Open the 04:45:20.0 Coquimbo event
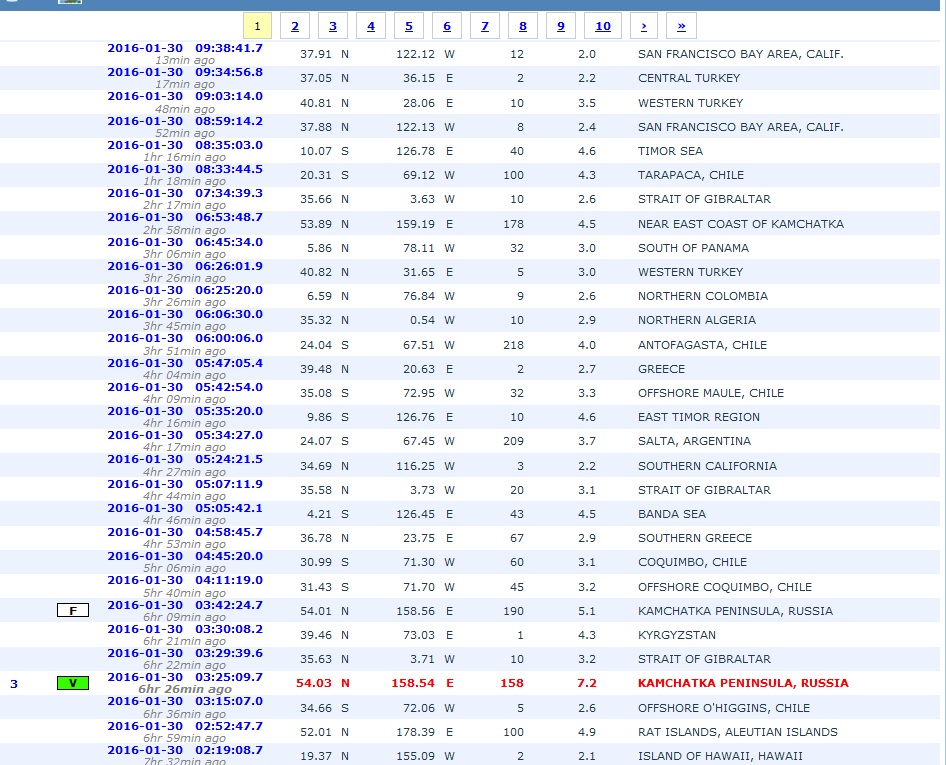 point(185,557)
